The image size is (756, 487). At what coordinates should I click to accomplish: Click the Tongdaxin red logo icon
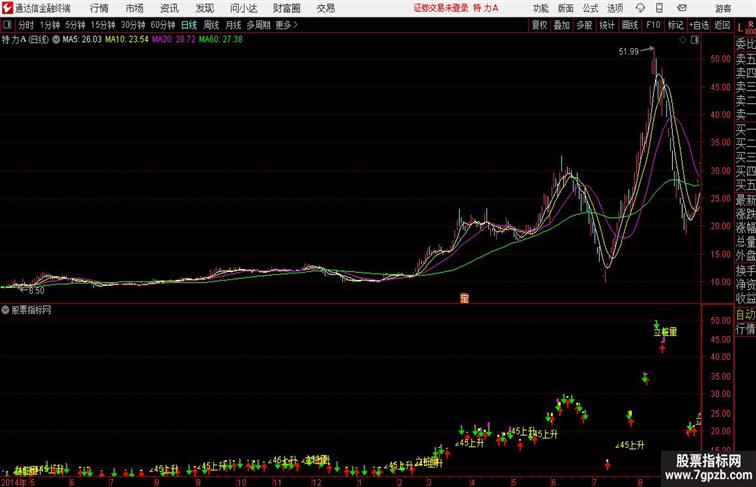point(7,8)
